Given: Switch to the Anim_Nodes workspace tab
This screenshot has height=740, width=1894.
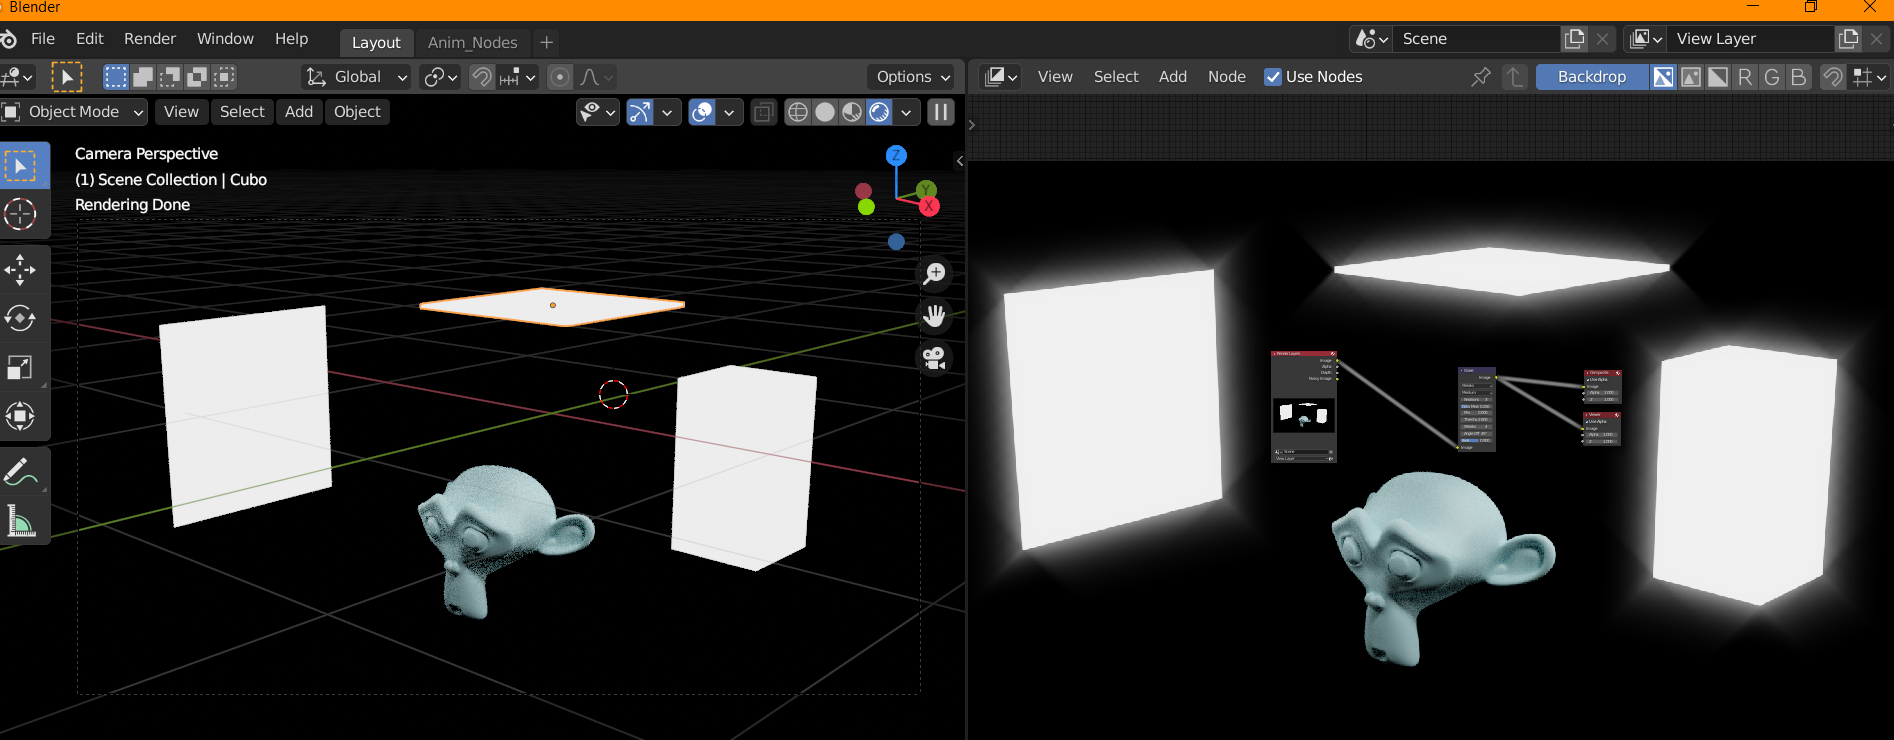Looking at the screenshot, I should [472, 42].
